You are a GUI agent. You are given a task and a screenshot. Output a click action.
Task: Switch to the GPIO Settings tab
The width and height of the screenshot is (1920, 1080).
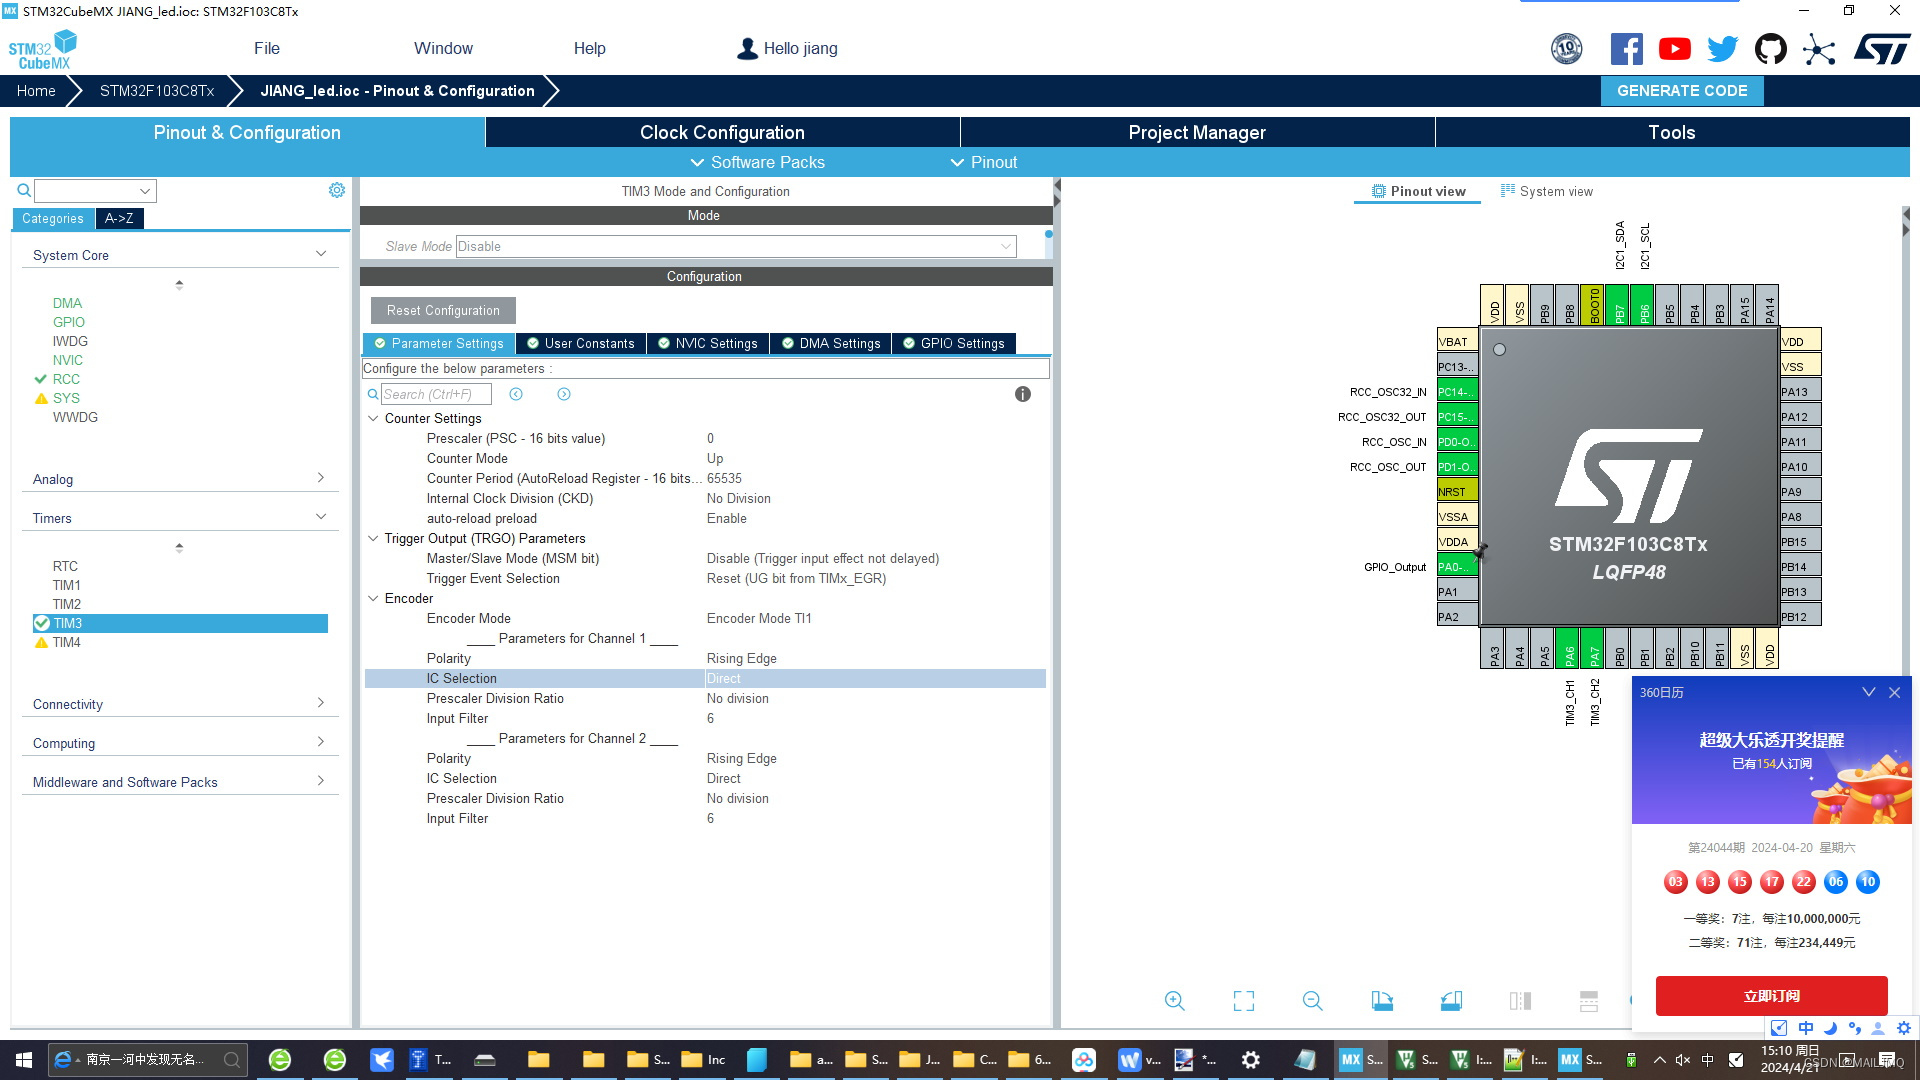click(x=961, y=343)
